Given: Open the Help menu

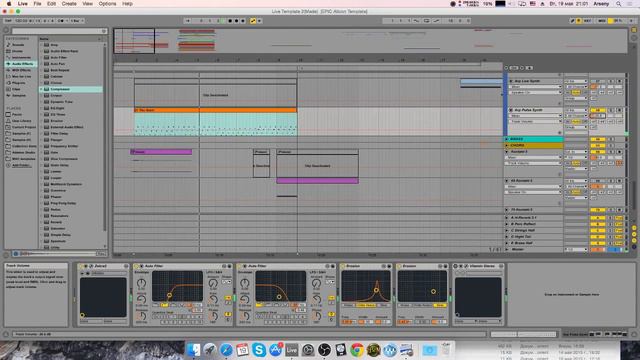Looking at the screenshot, I should (x=127, y=4).
